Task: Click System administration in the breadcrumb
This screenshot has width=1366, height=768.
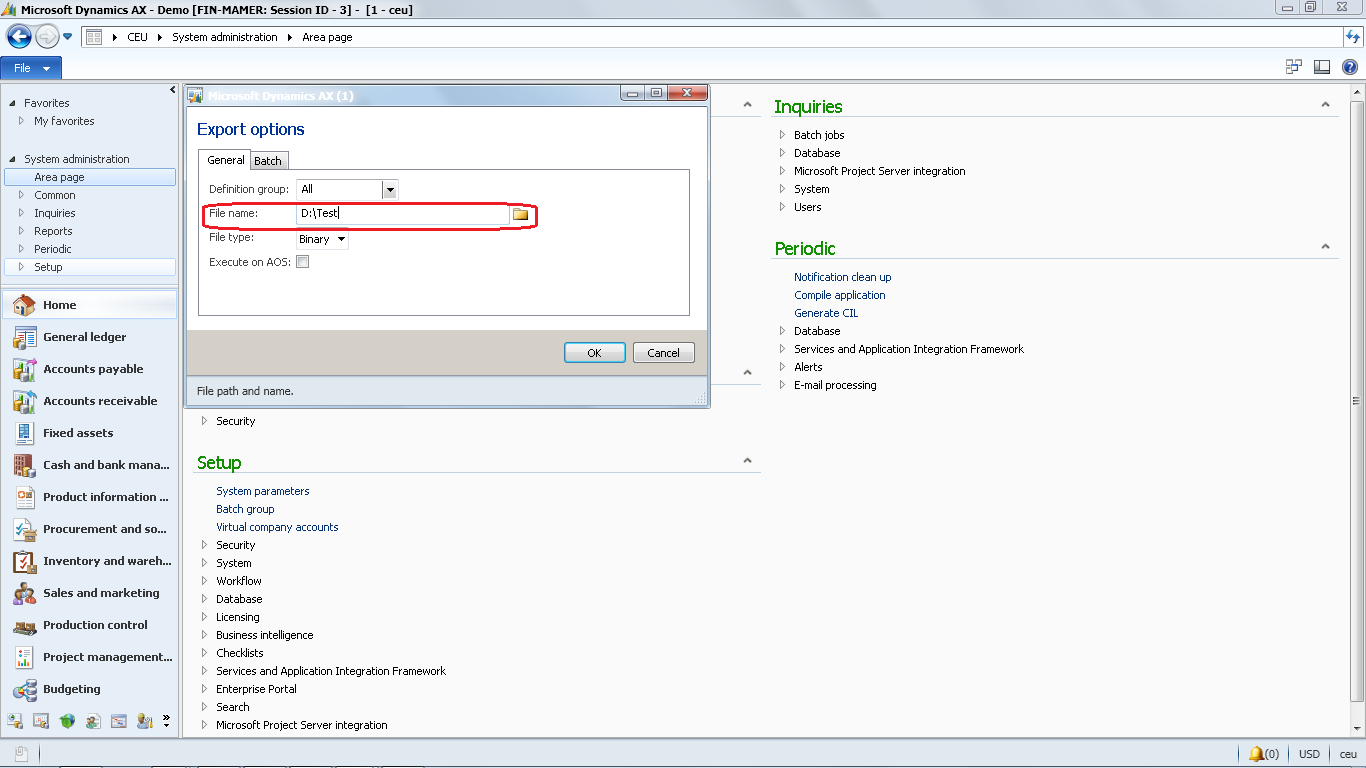Action: tap(225, 37)
